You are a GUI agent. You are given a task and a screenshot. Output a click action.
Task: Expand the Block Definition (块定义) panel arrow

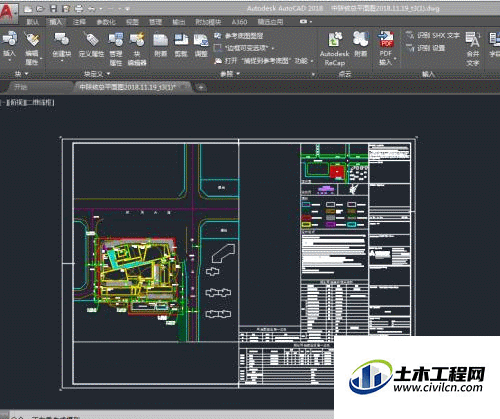tap(108, 74)
